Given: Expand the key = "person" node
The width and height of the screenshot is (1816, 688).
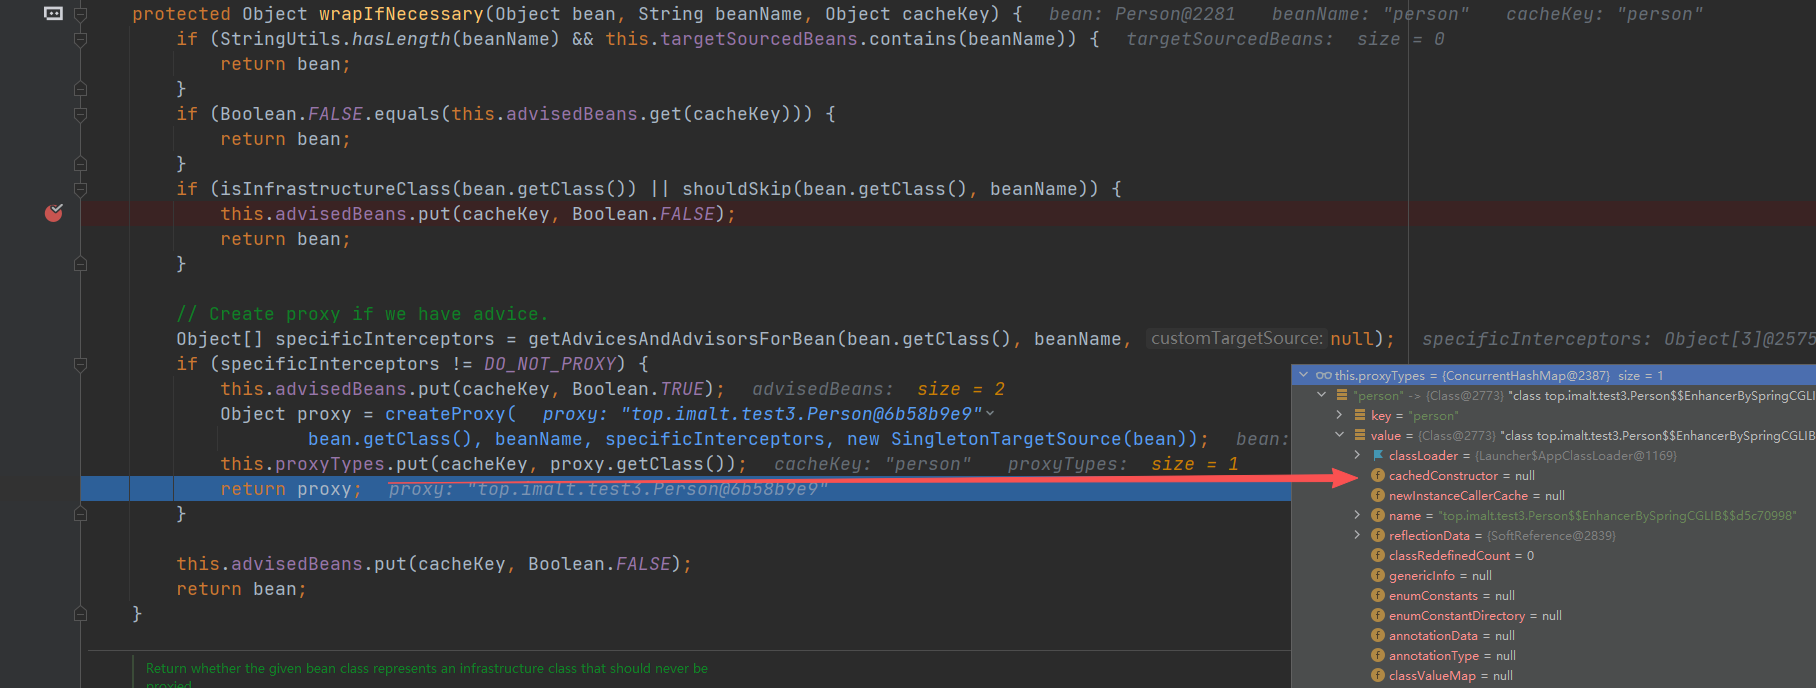Looking at the screenshot, I should [1340, 416].
